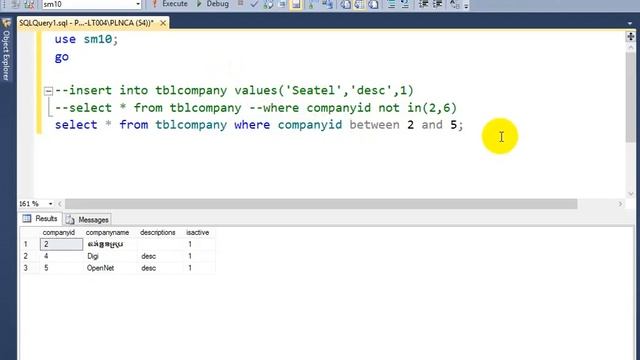This screenshot has height=360, width=640.
Task: Select the companyid cell with value 5
Action: pos(61,268)
